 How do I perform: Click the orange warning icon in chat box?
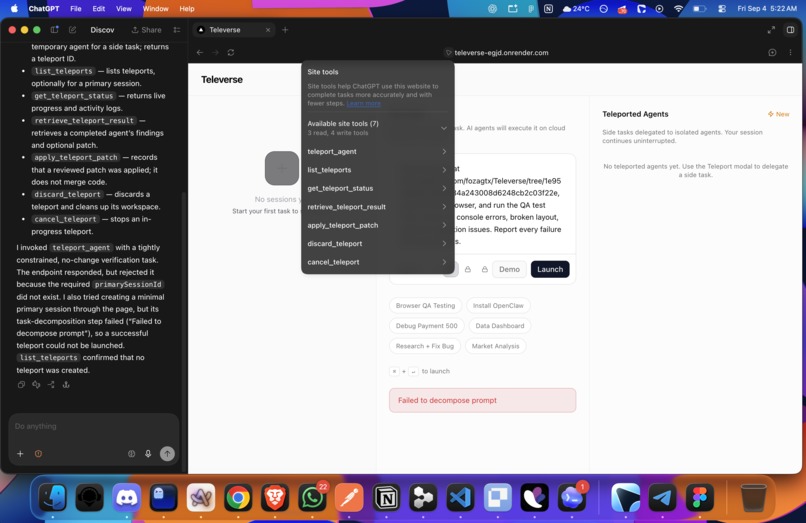click(38, 454)
